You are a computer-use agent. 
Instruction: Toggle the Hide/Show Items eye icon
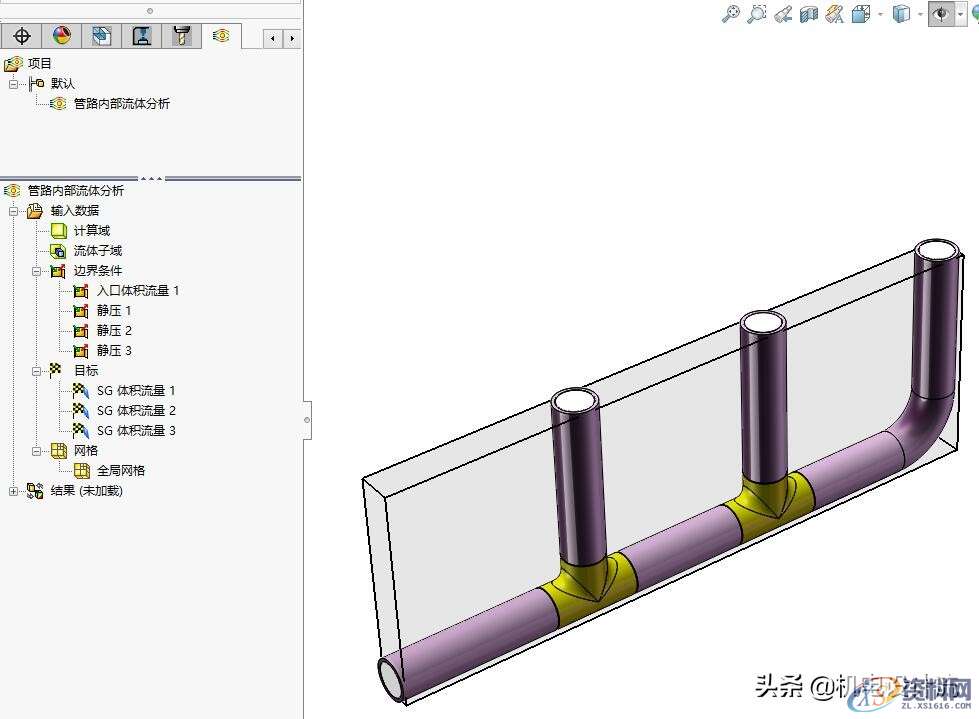(940, 15)
